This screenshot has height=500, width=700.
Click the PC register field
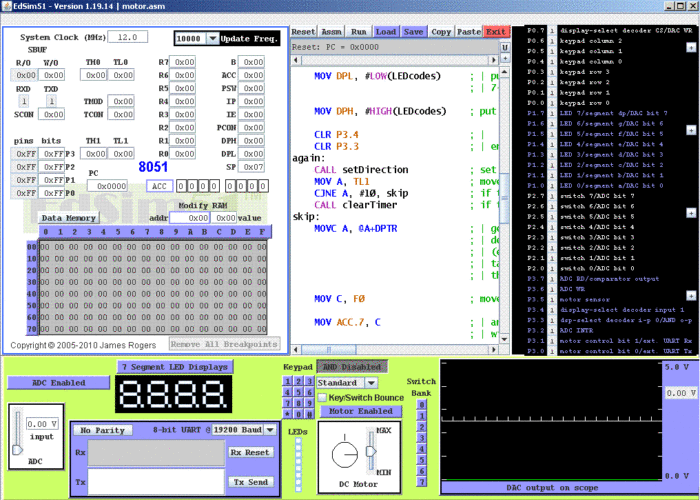[x=107, y=186]
